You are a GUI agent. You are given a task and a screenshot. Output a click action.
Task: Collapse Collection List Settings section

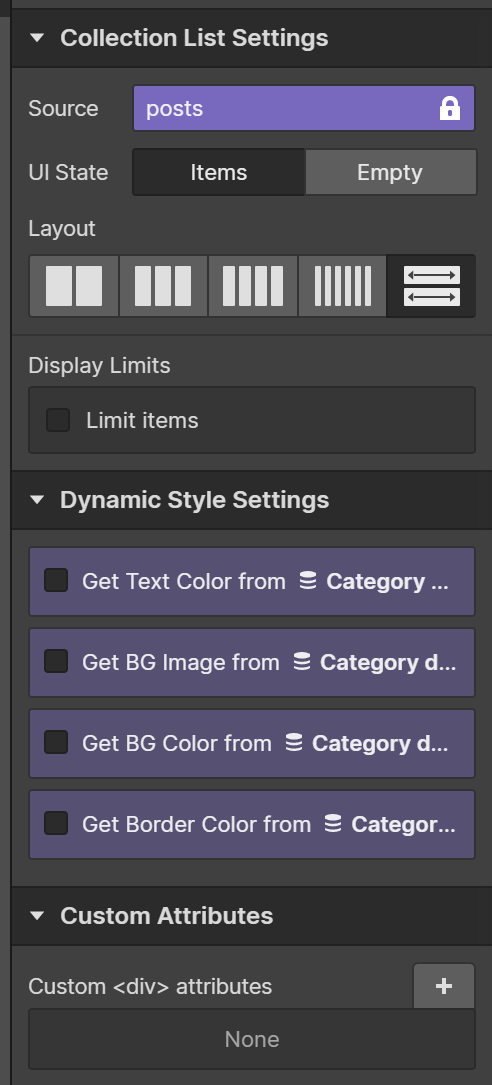point(37,38)
